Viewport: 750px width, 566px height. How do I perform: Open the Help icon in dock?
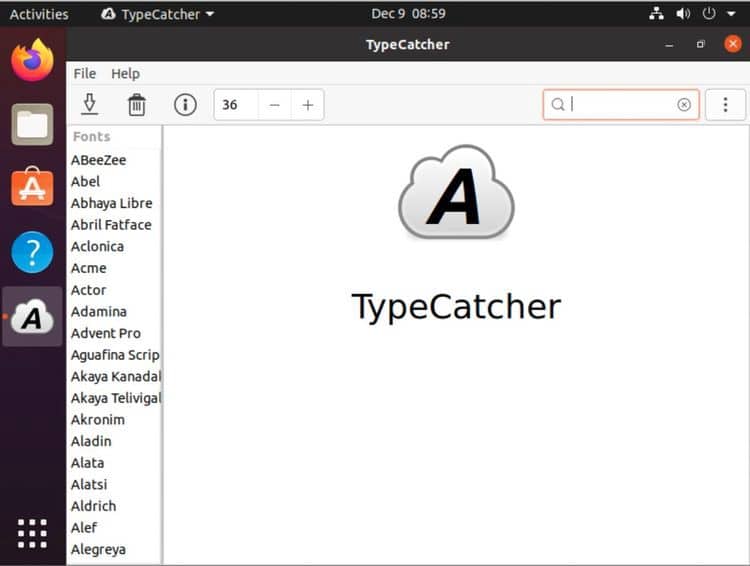pyautogui.click(x=32, y=252)
